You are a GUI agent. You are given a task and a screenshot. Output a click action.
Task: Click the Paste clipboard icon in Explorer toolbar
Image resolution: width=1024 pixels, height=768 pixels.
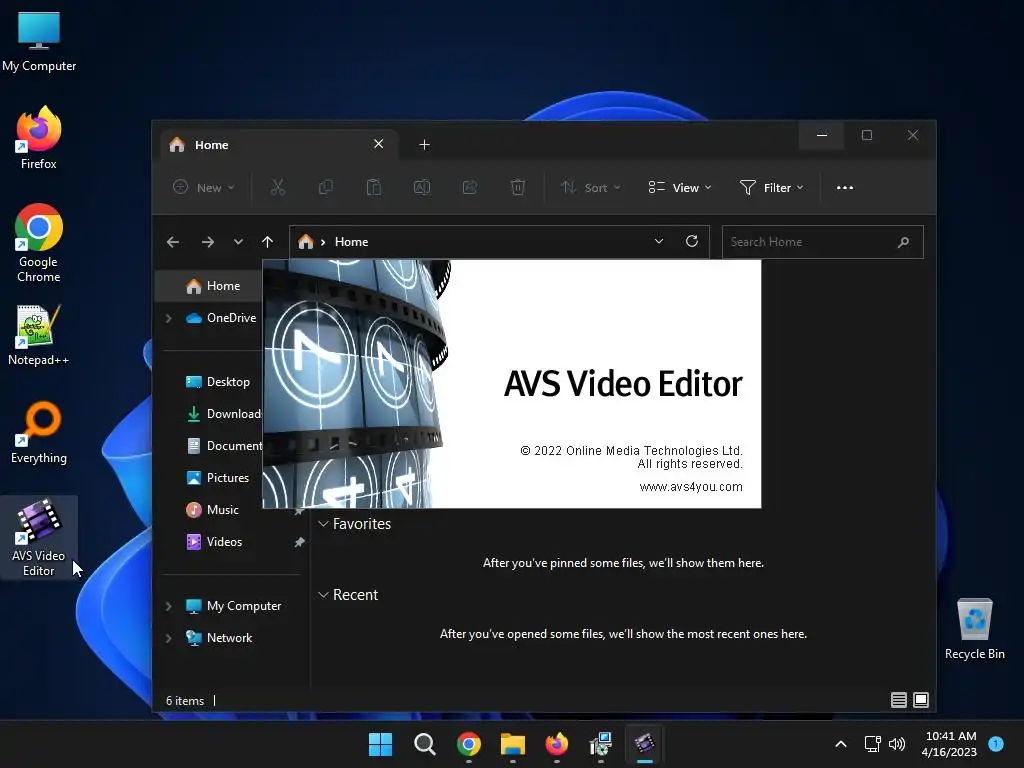tap(374, 187)
